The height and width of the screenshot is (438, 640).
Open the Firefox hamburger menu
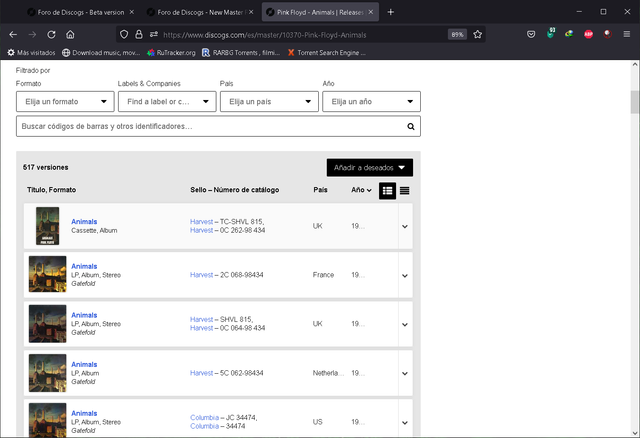point(627,34)
